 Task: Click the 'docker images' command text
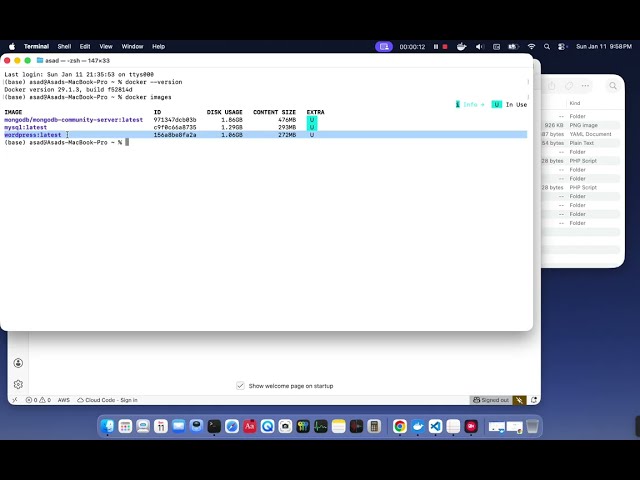pos(148,97)
